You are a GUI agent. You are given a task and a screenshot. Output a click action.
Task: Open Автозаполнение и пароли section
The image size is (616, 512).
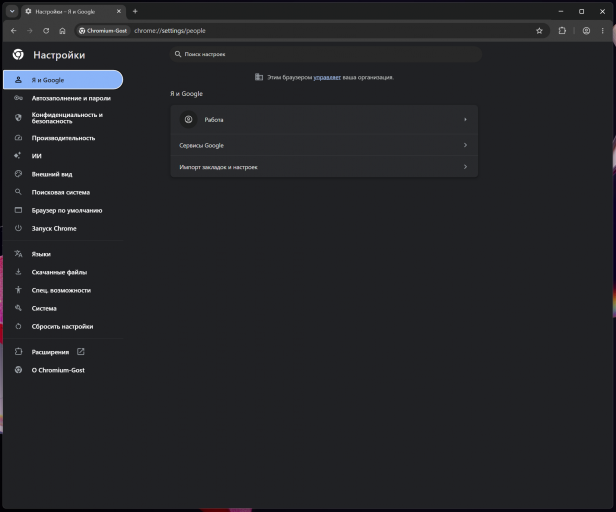(x=63, y=98)
